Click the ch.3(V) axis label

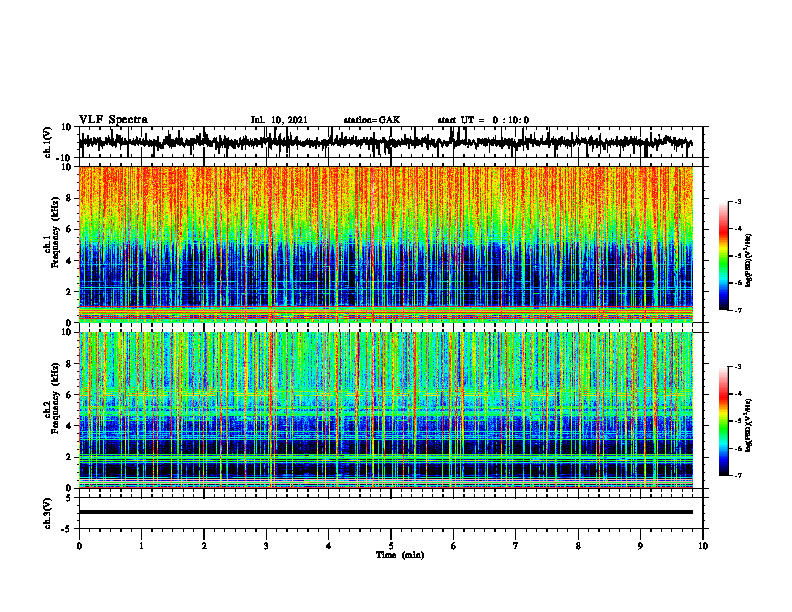click(x=48, y=513)
